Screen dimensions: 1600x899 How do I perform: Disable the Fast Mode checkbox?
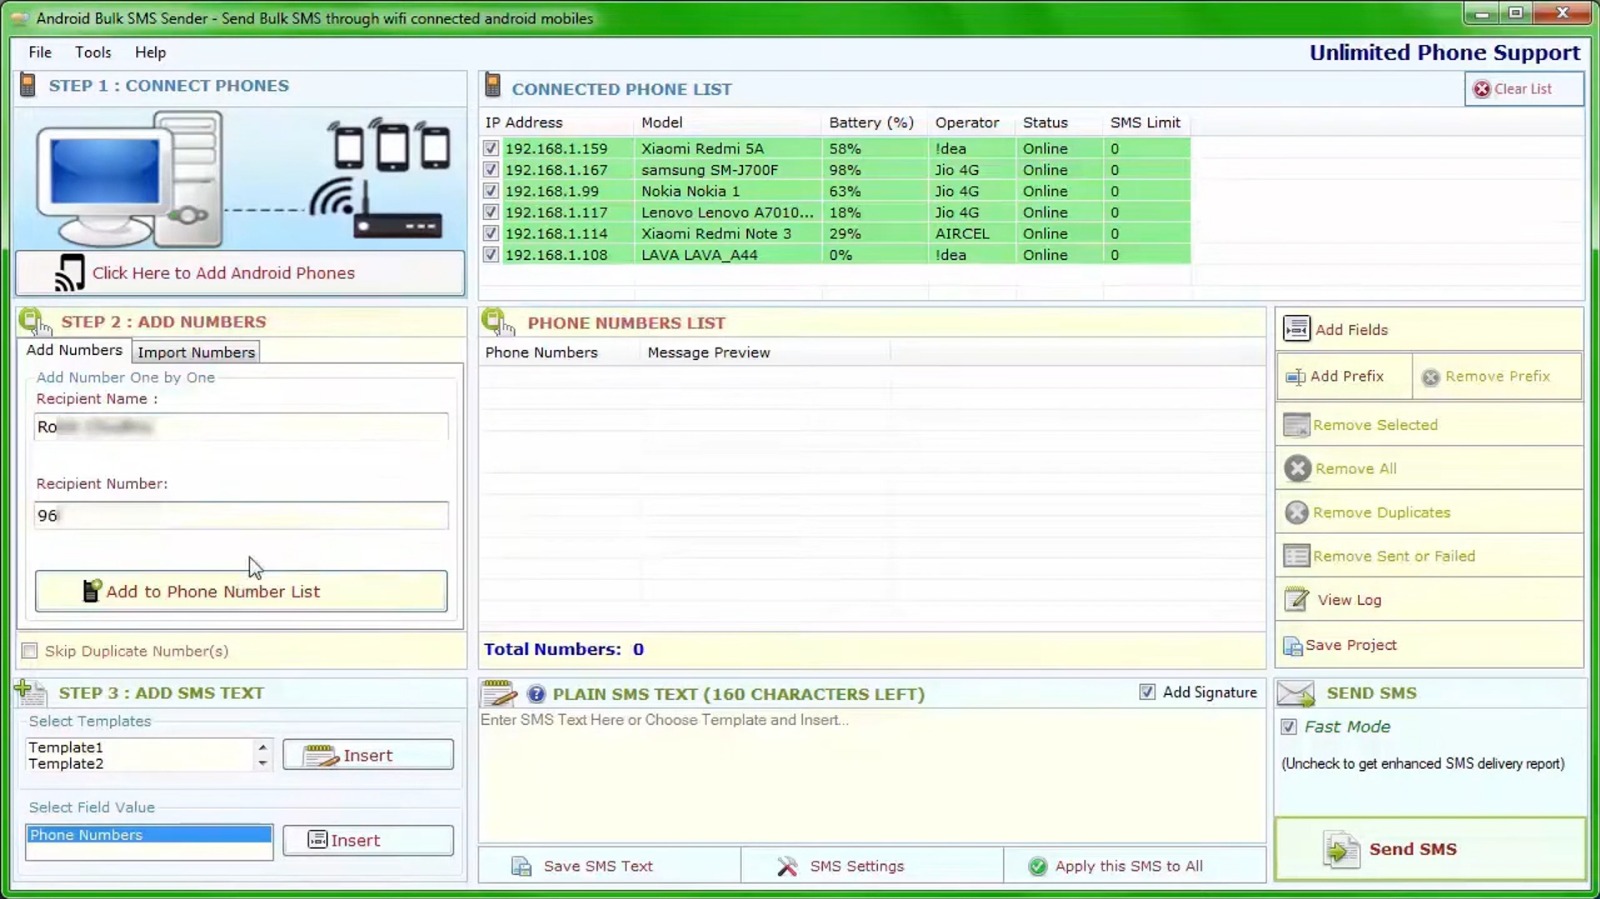click(1289, 727)
